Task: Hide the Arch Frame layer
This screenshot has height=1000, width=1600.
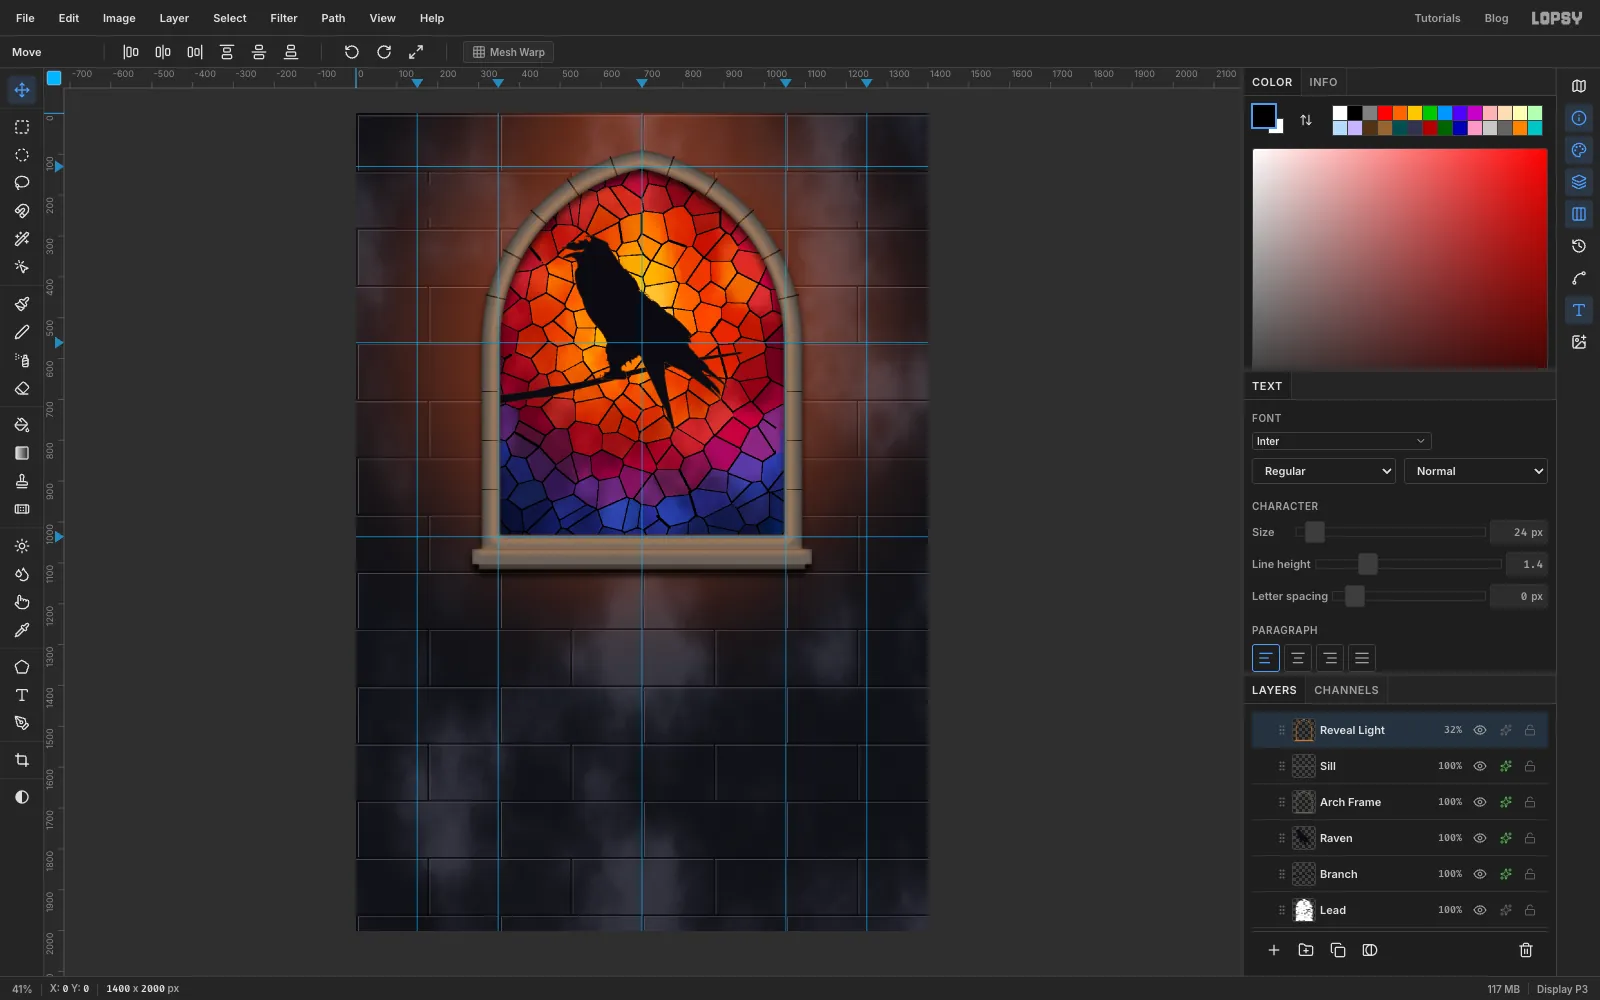Action: [x=1480, y=802]
